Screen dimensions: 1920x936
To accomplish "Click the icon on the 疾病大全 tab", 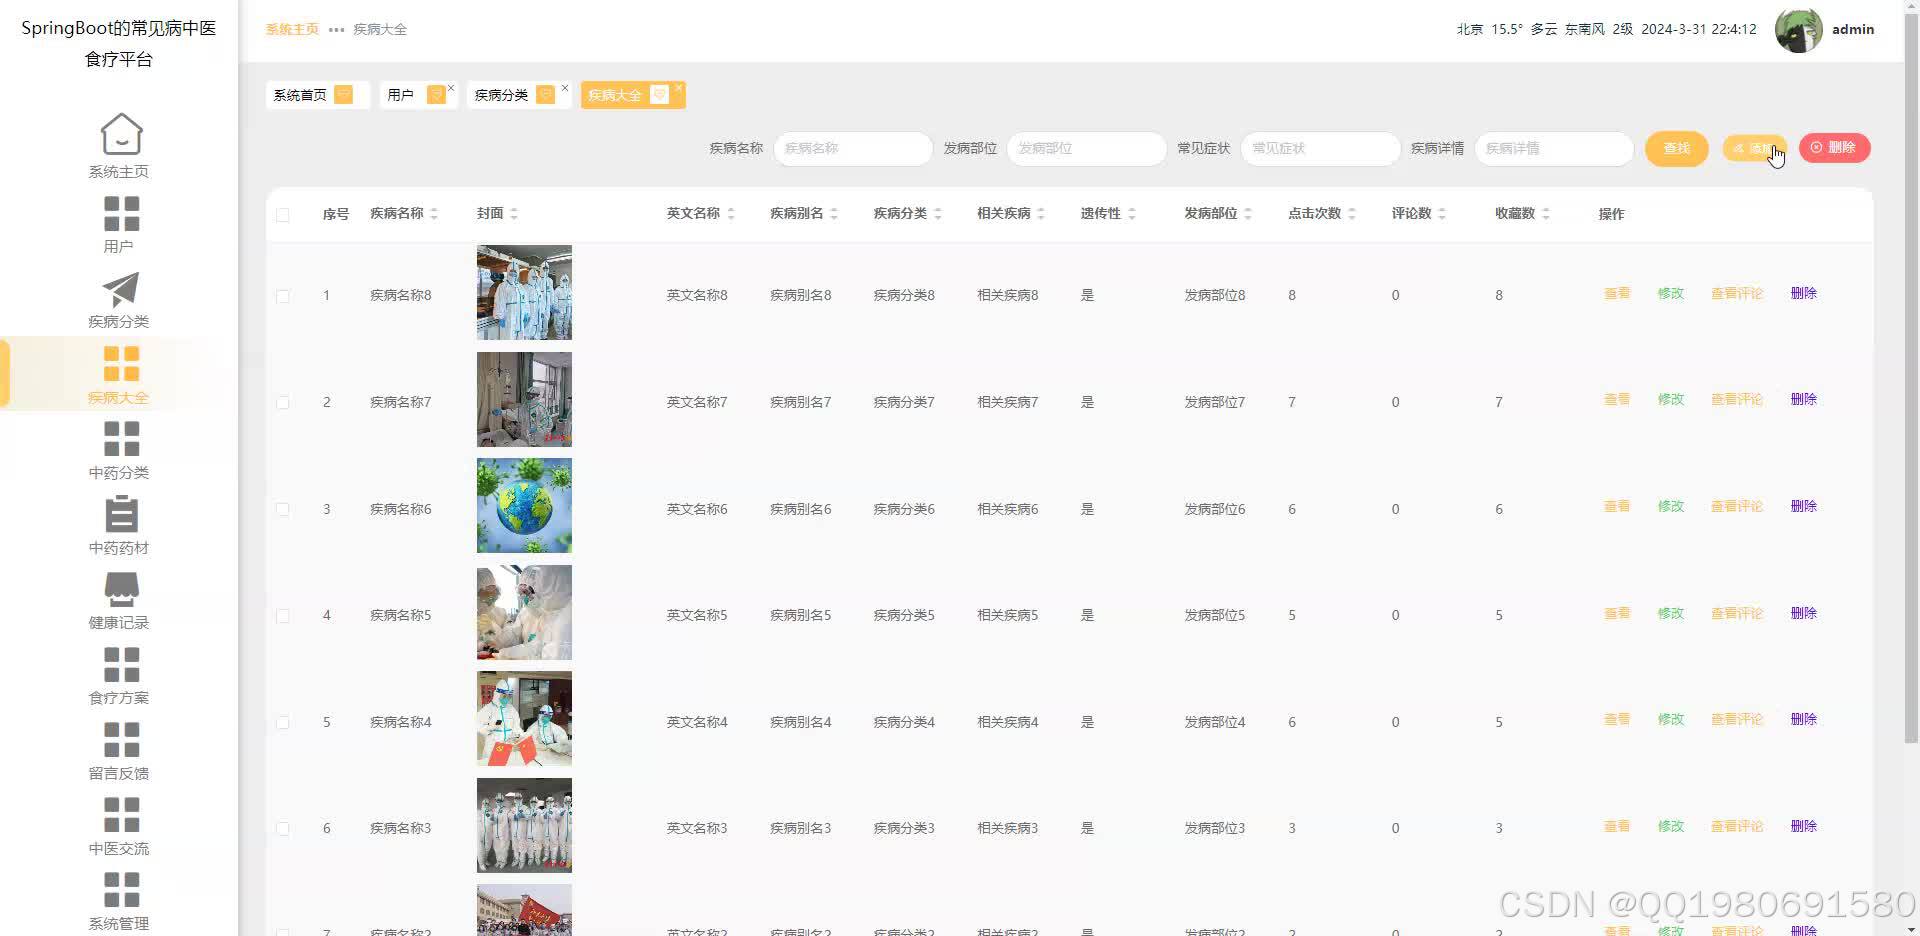I will 659,94.
